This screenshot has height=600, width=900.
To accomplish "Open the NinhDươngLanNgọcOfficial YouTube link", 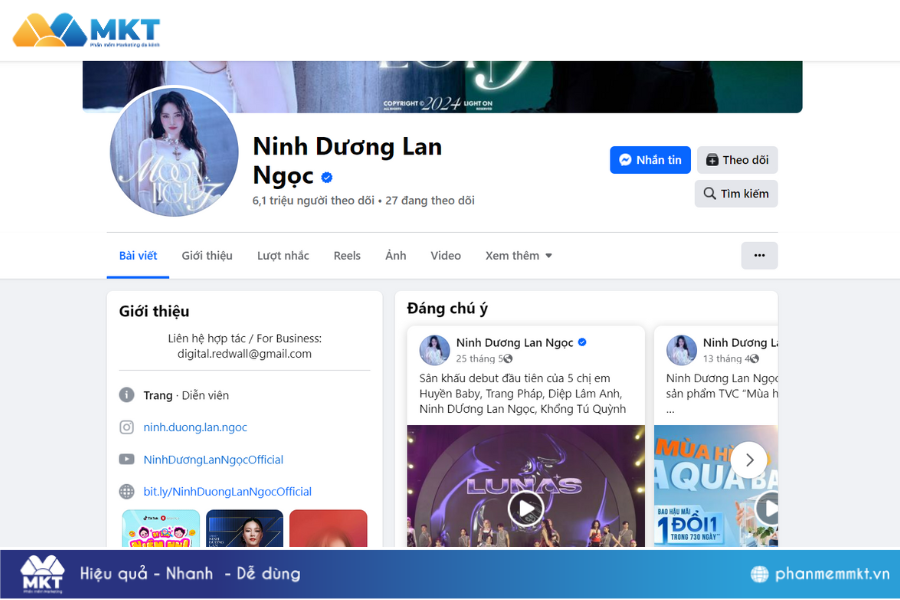I will click(x=214, y=459).
